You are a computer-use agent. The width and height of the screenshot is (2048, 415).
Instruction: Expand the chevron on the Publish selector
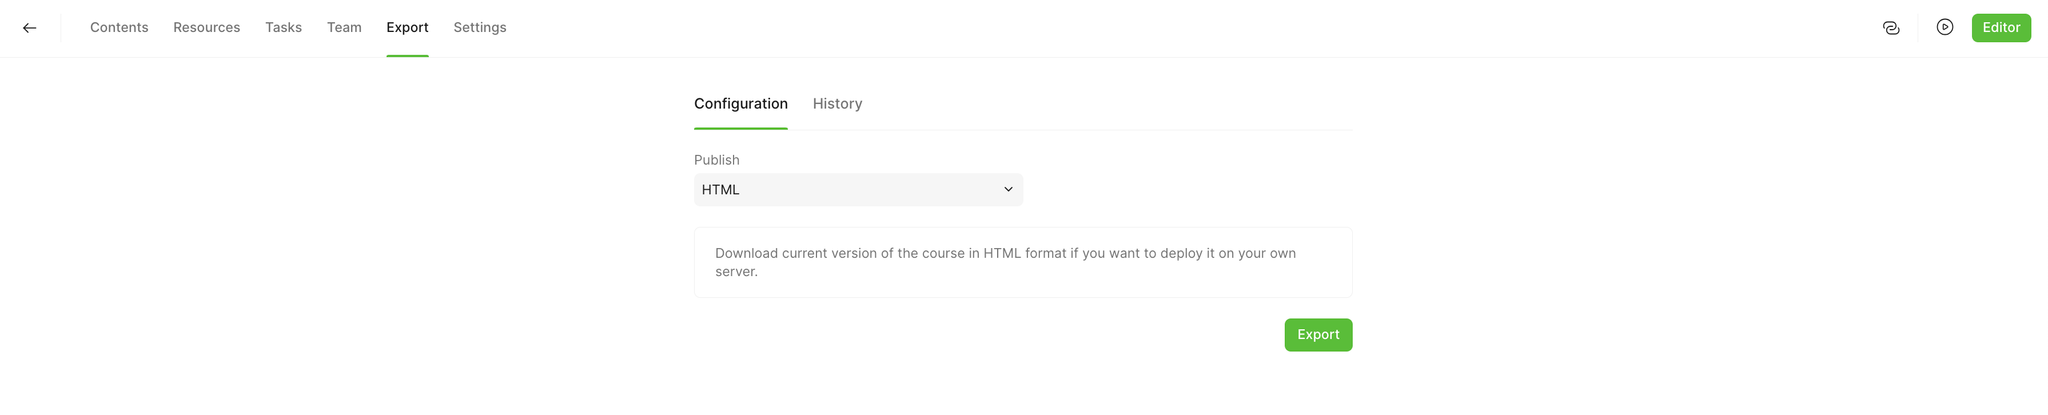(1008, 190)
